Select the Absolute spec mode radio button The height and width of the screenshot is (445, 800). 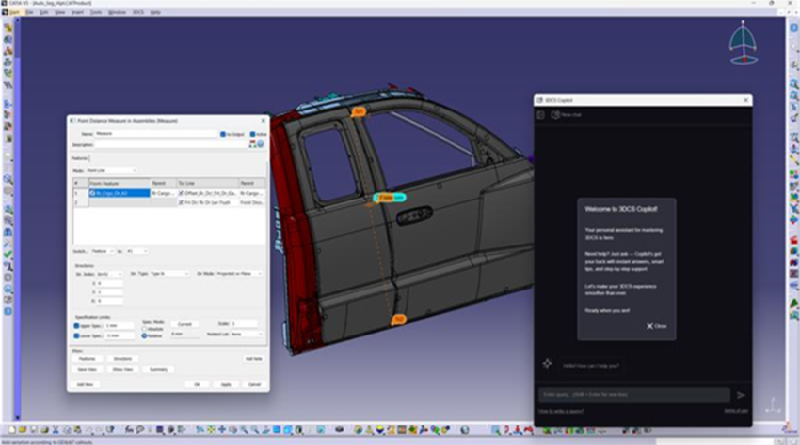(144, 329)
